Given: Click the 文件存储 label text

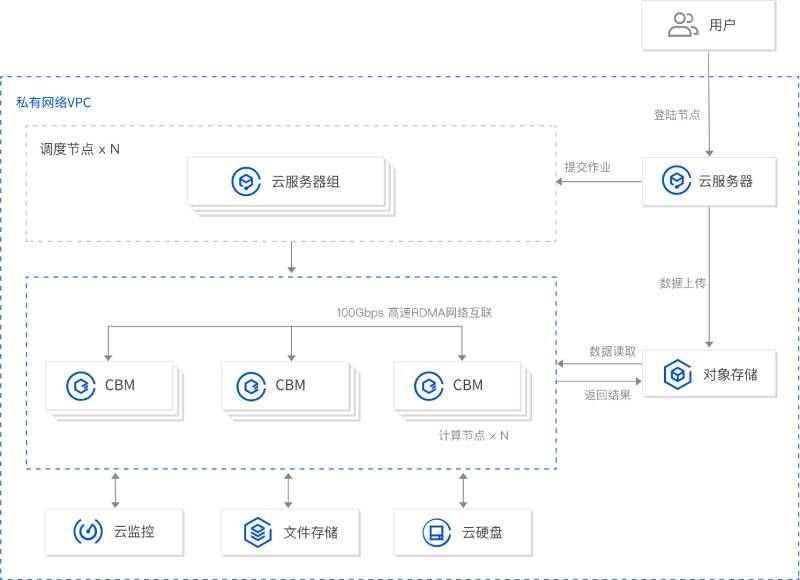Looking at the screenshot, I should pyautogui.click(x=310, y=533).
